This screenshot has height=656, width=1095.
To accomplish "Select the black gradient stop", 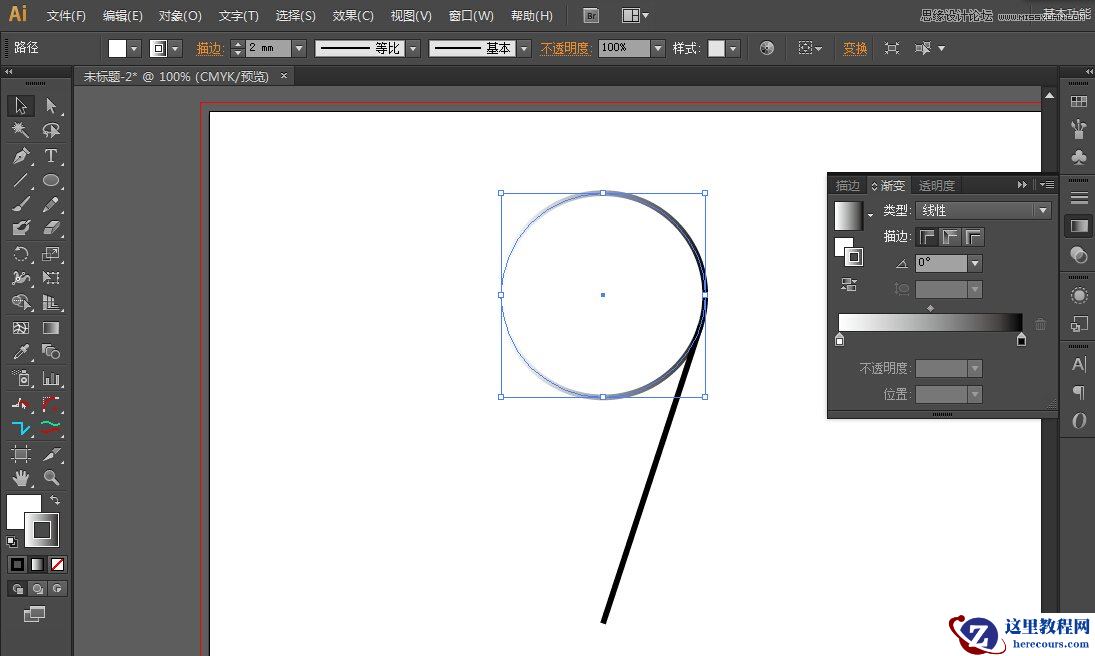I will click(x=1021, y=339).
